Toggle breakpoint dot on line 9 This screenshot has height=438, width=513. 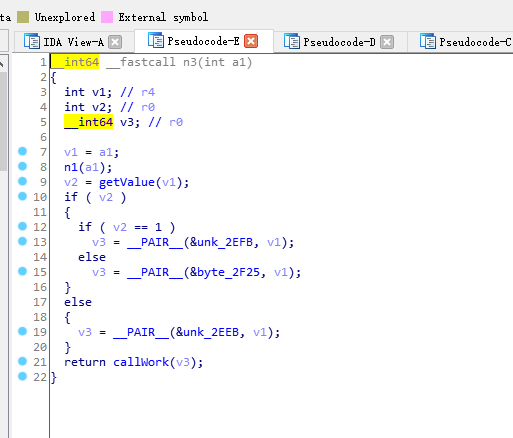tap(22, 181)
